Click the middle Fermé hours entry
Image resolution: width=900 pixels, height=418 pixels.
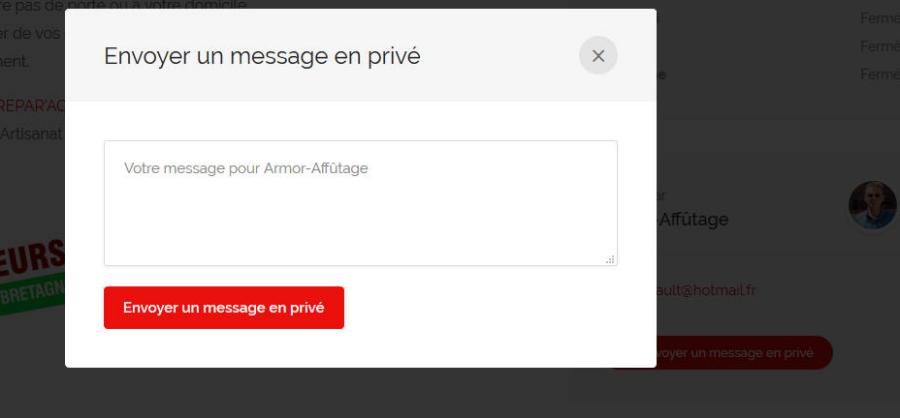tap(879, 46)
